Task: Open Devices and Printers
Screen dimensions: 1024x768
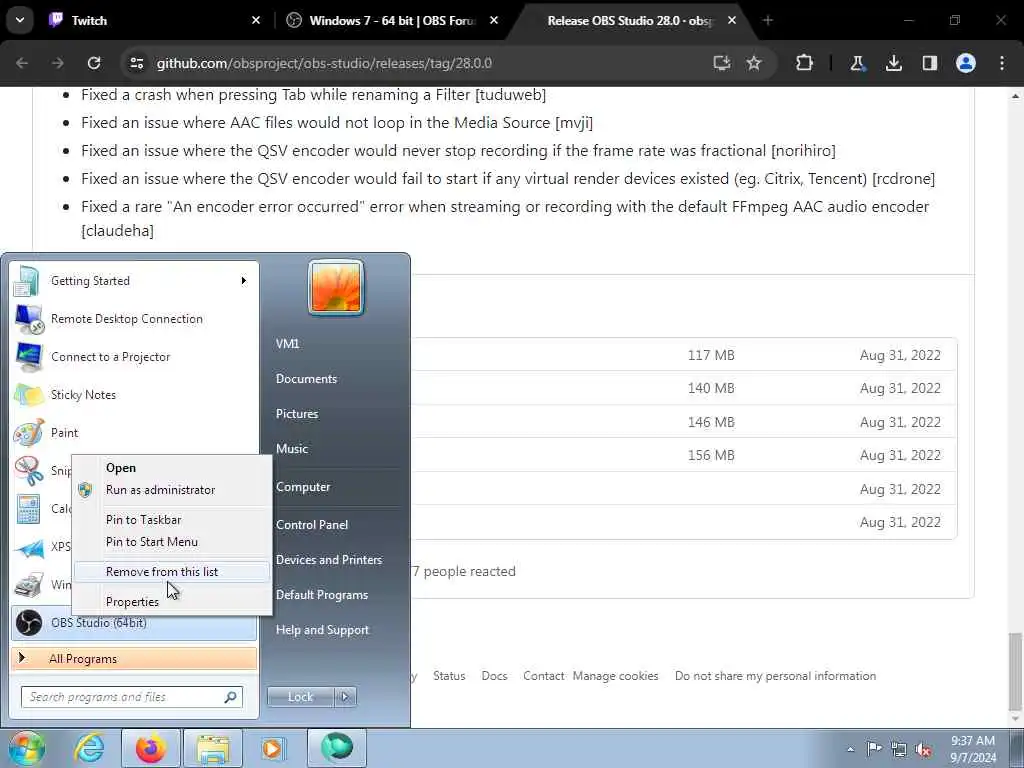Action: [329, 560]
